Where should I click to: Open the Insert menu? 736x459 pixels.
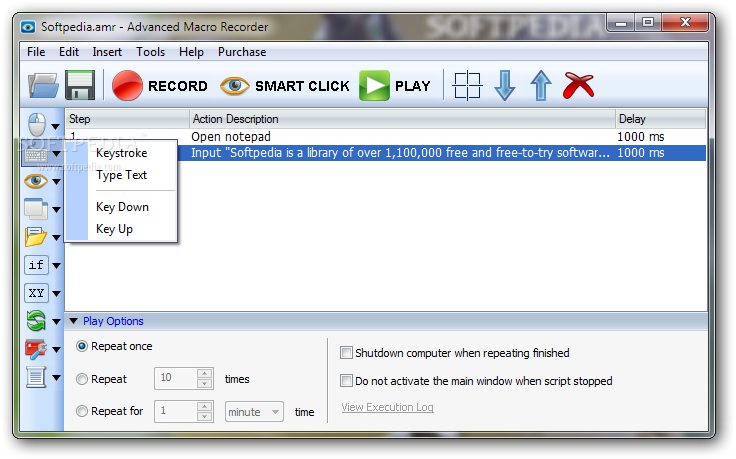click(107, 52)
